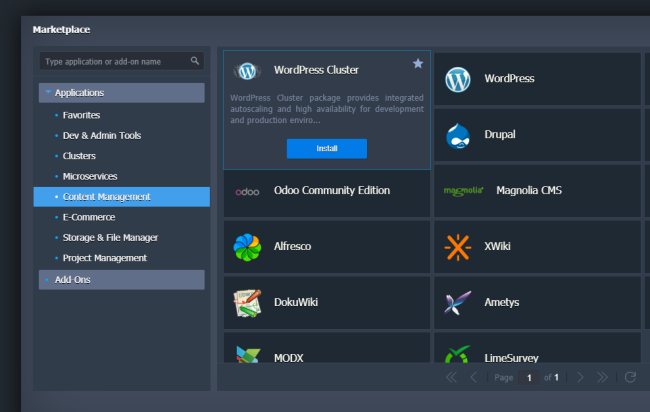Open the Clusters category
Screen dimensions: 650x412
[x=79, y=156]
